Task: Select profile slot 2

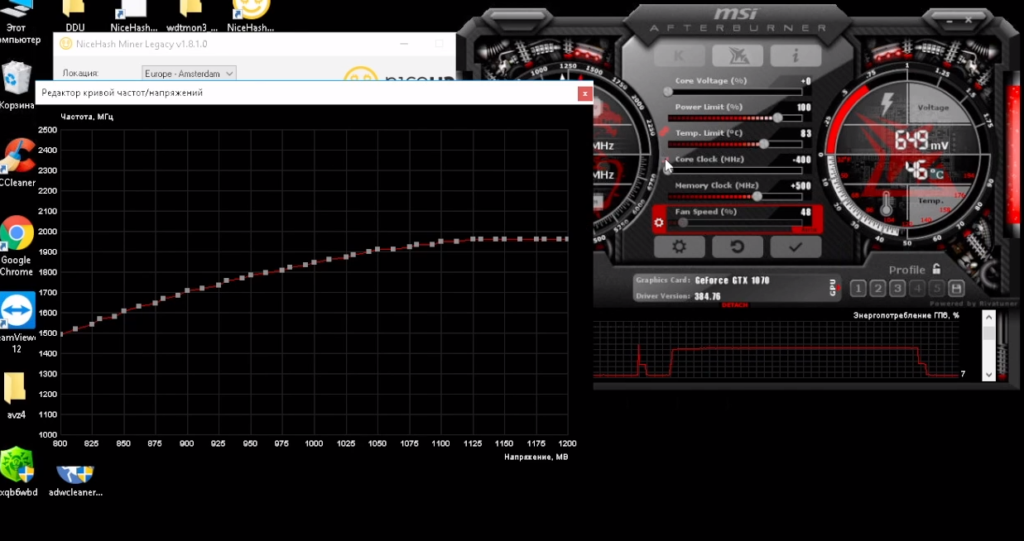Action: (878, 288)
